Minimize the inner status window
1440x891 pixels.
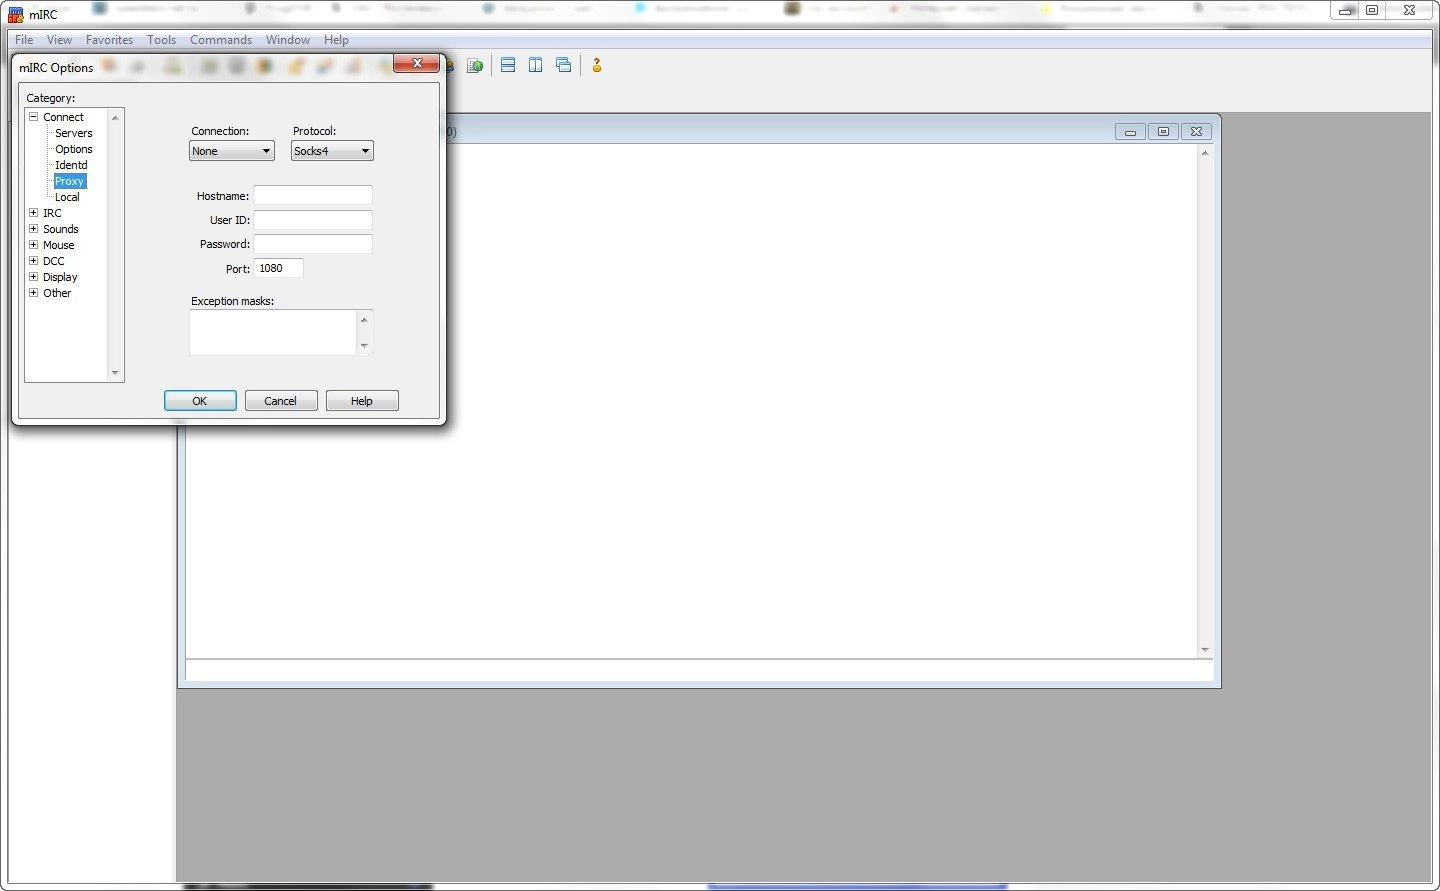coord(1130,132)
